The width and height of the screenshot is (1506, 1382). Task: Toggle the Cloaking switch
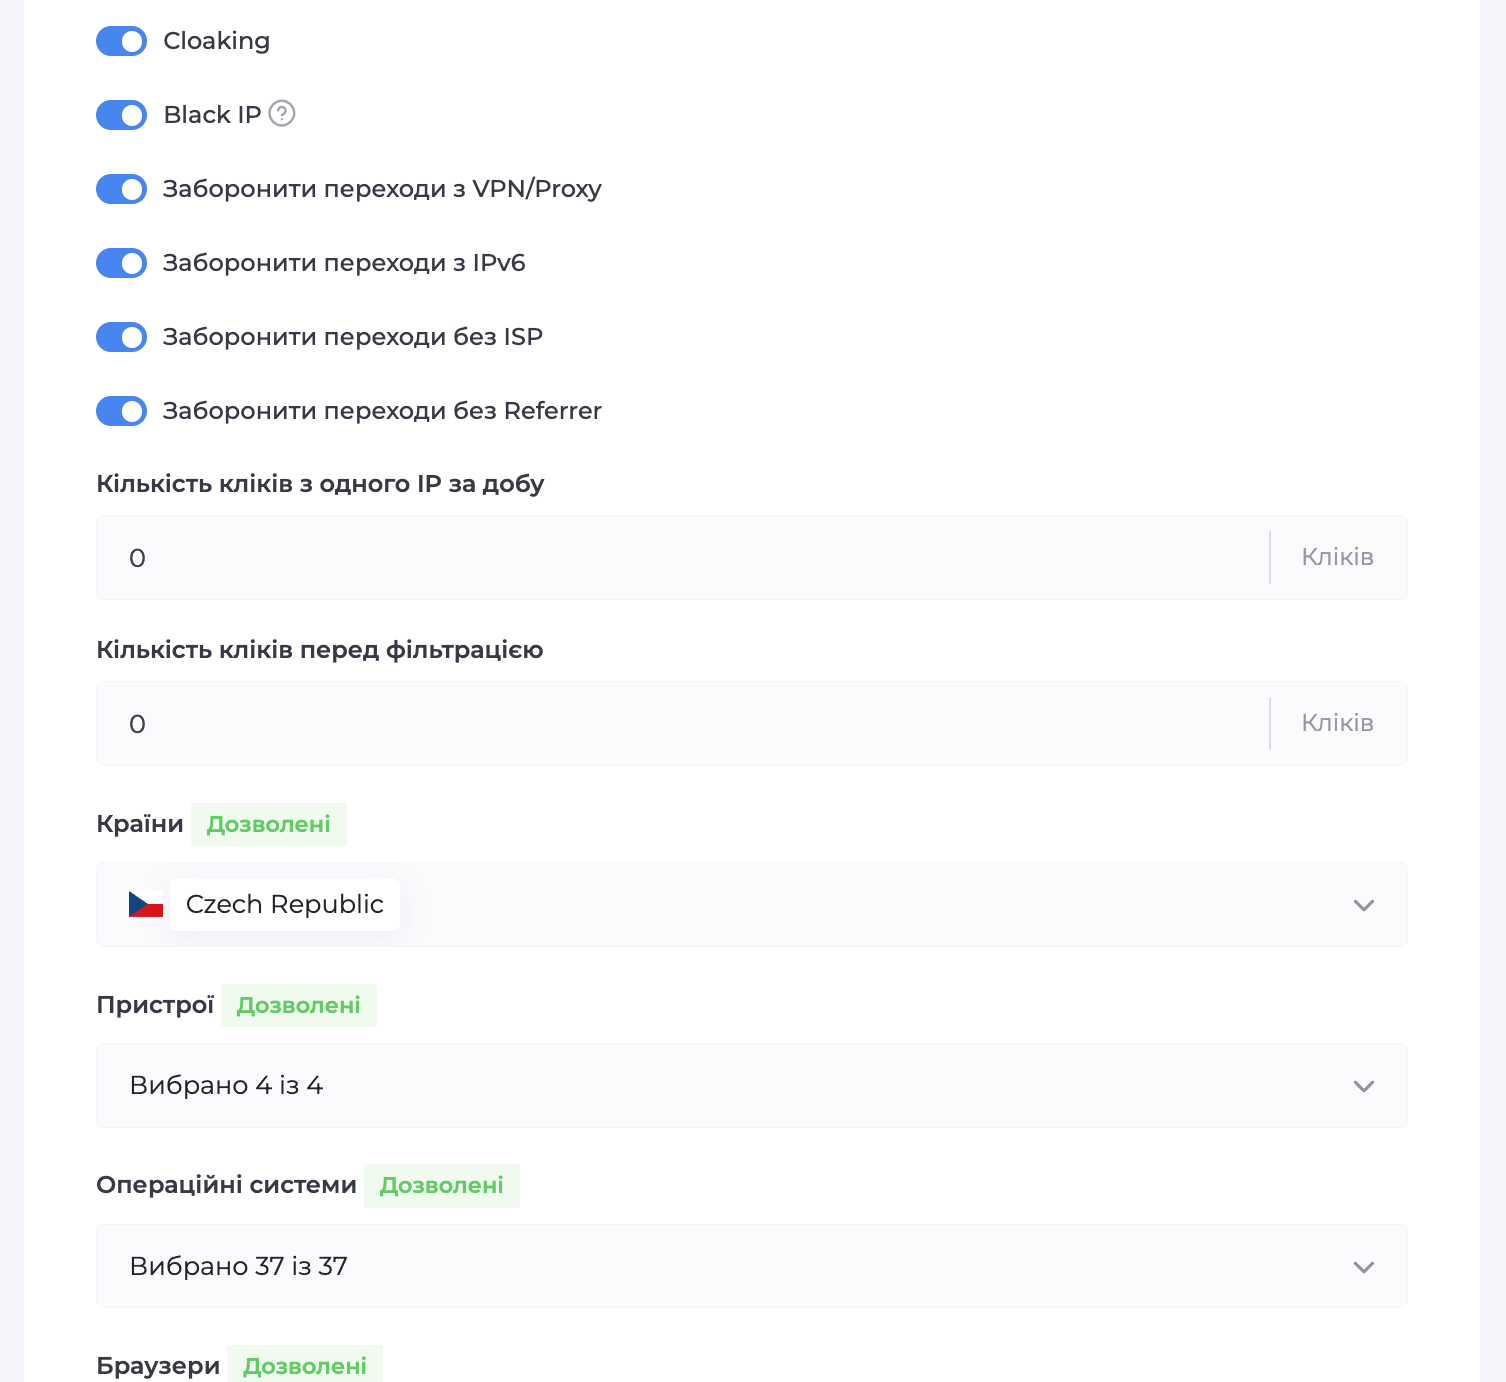[x=122, y=41]
